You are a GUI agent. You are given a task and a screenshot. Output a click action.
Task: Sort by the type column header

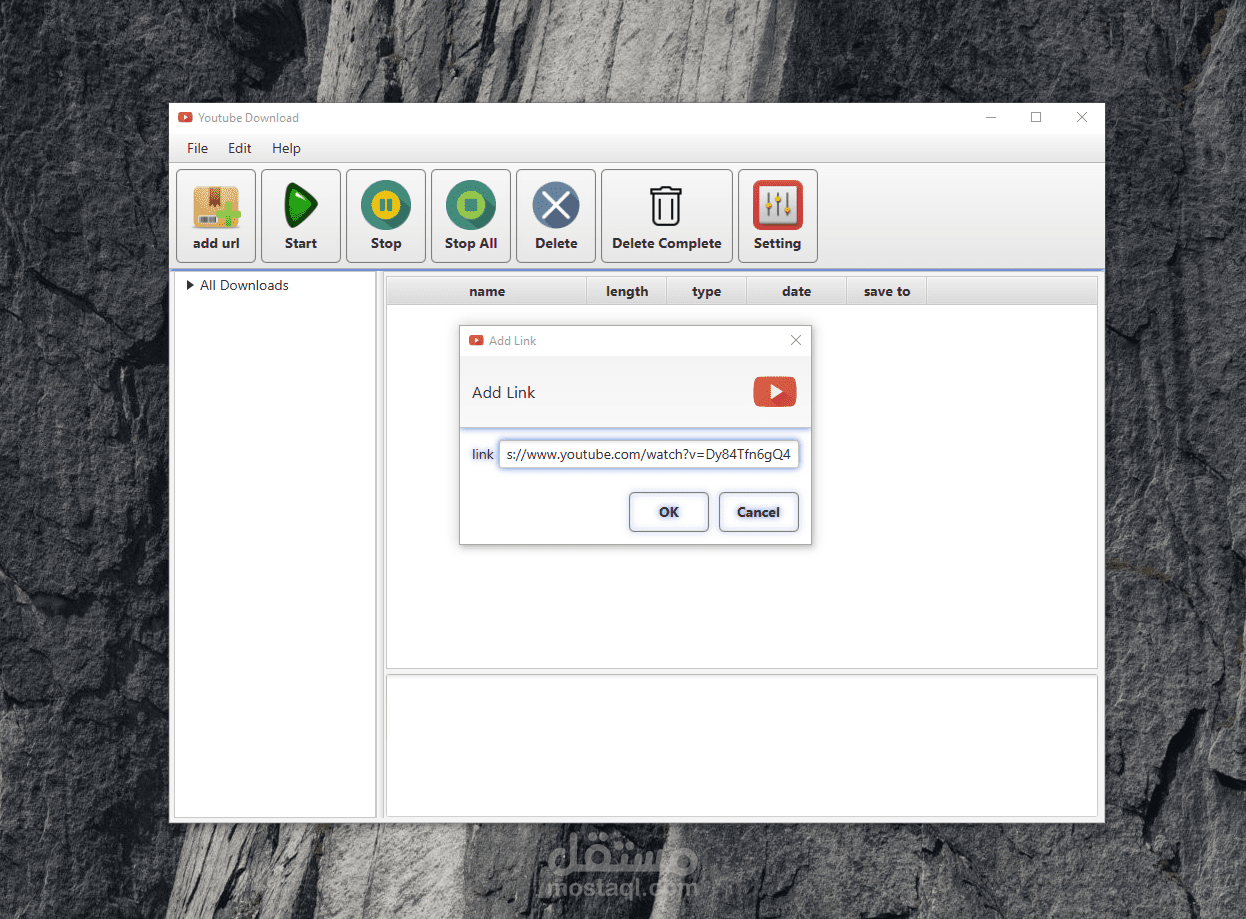(x=707, y=291)
